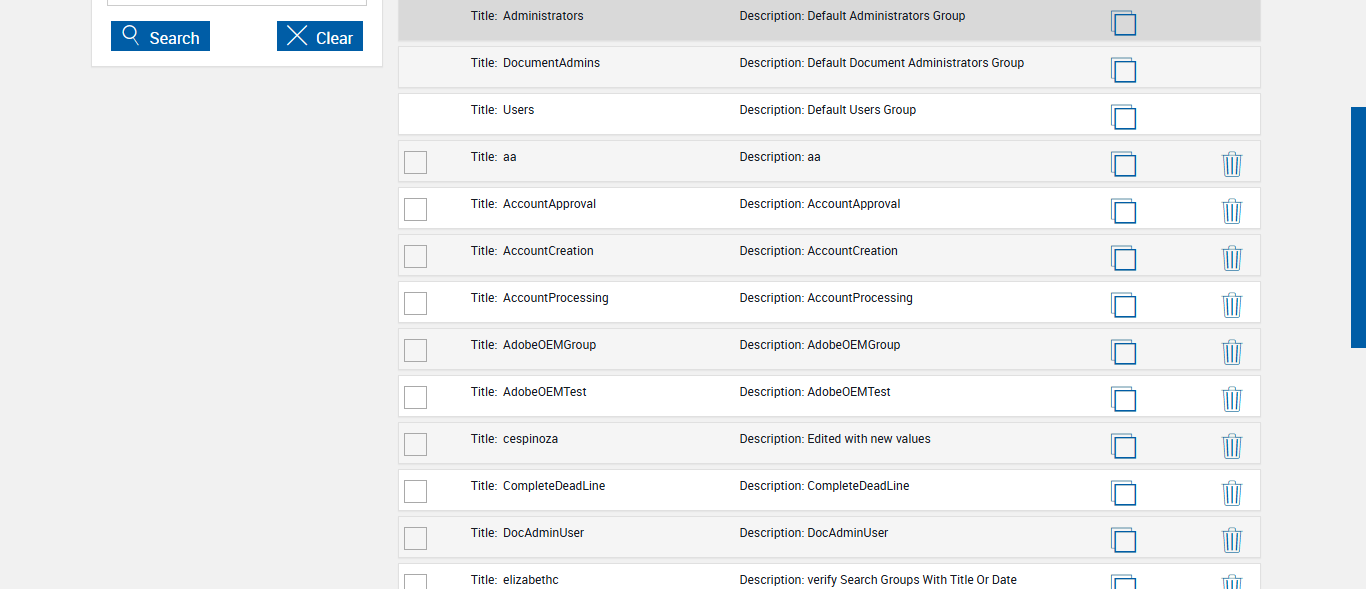This screenshot has width=1366, height=589.
Task: Check the aa group checkbox
Action: coord(415,162)
